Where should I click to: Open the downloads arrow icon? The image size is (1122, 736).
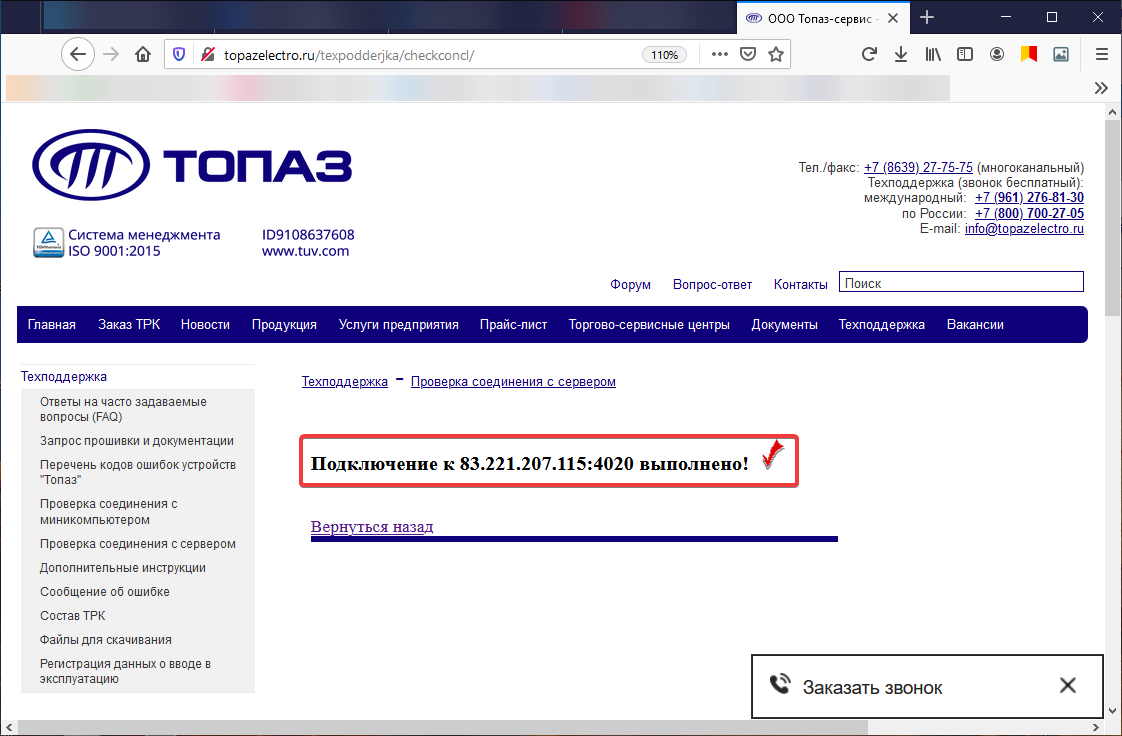pyautogui.click(x=901, y=54)
